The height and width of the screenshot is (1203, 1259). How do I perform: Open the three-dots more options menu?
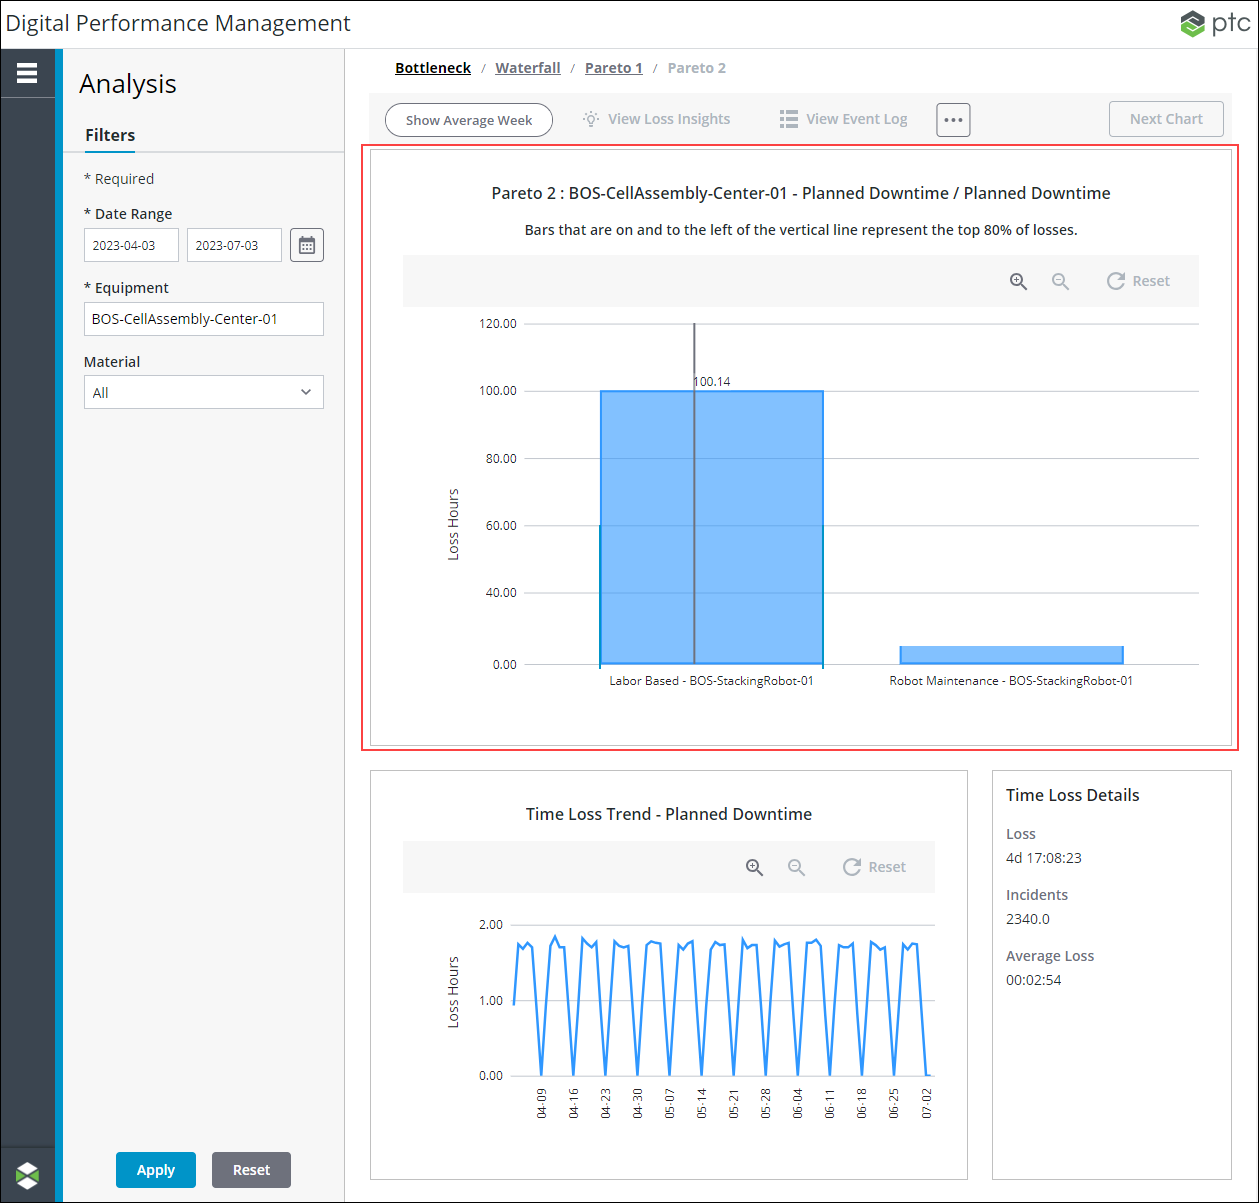coord(953,120)
